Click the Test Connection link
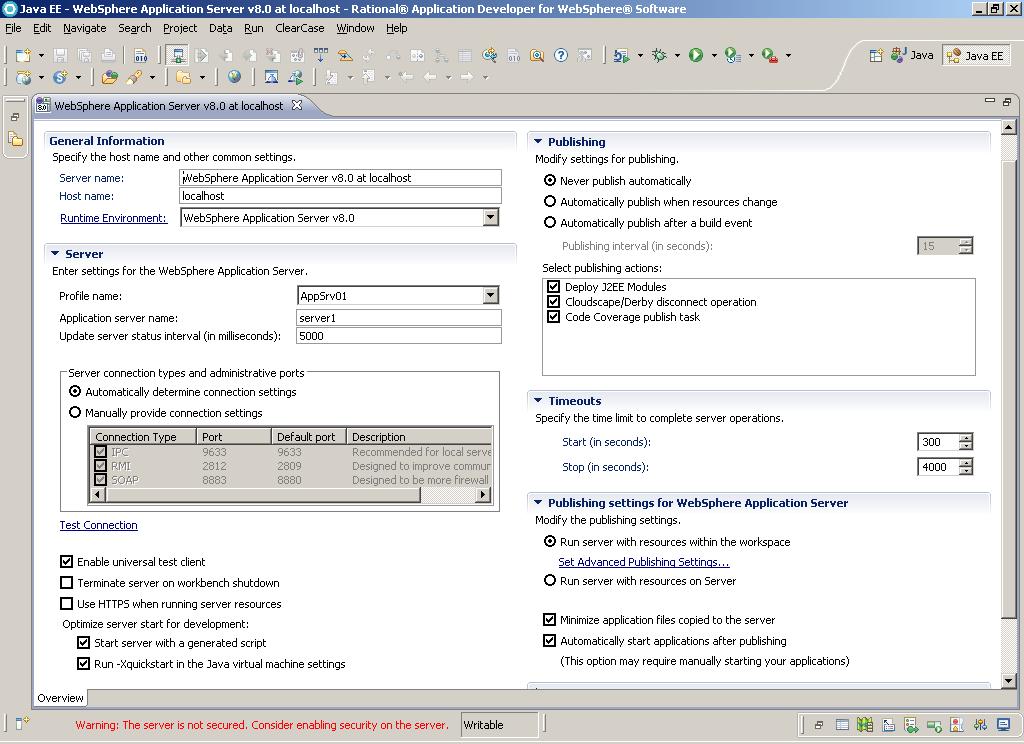 coord(99,525)
